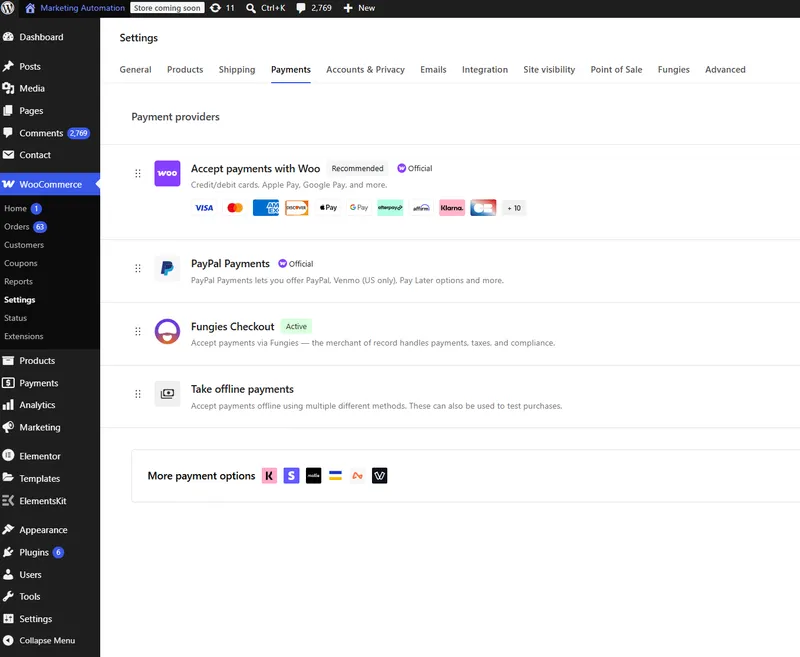
Task: Click the black Mollie icon
Action: [313, 476]
